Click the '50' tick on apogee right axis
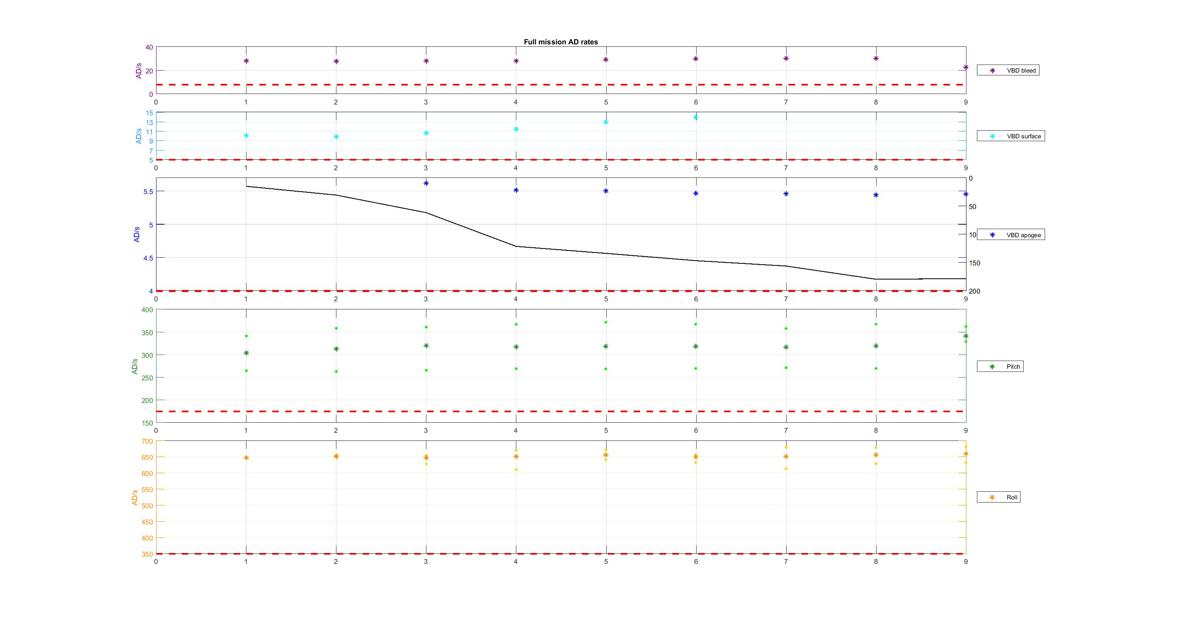 (x=973, y=206)
